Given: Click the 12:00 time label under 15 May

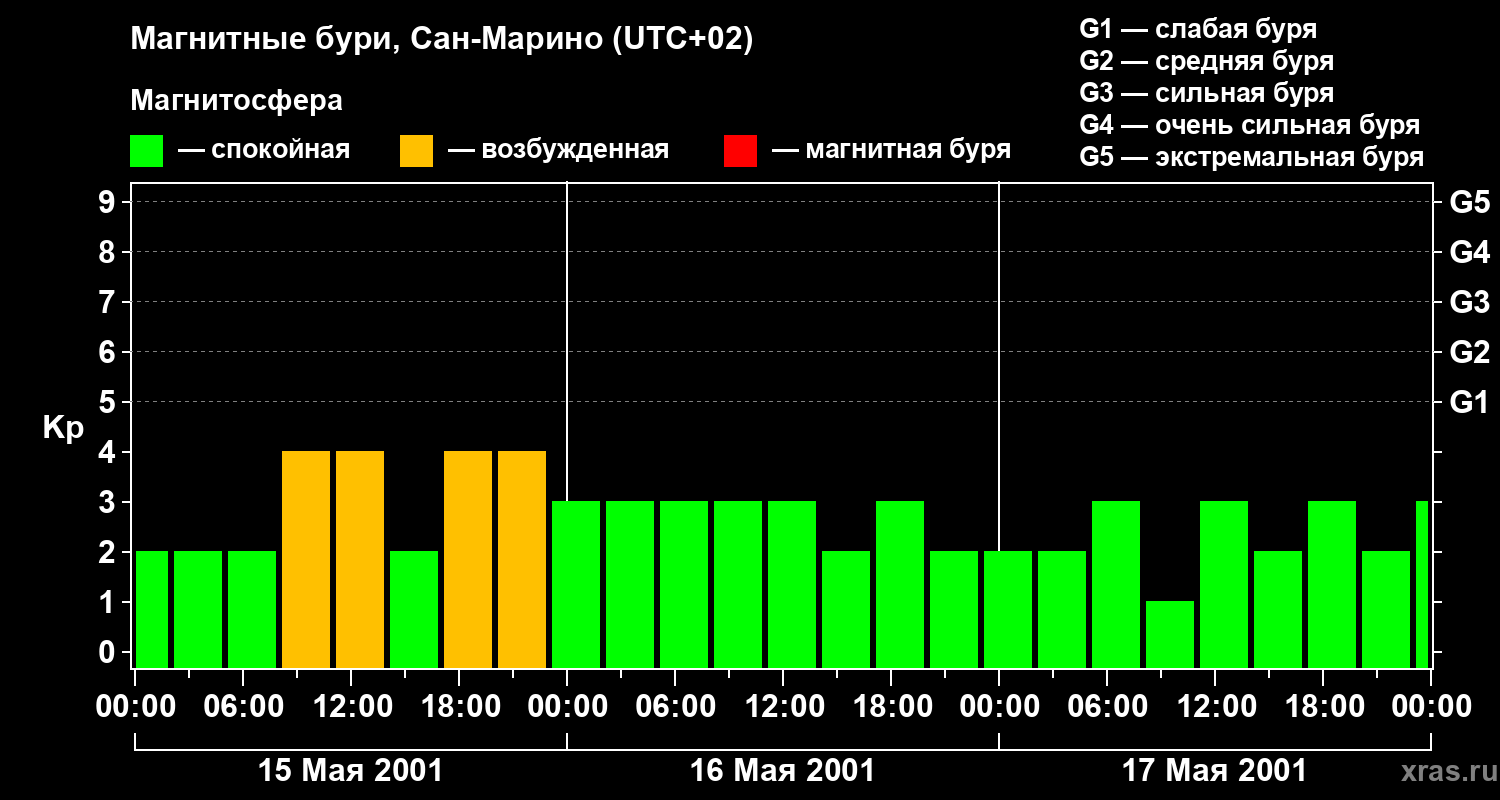Looking at the screenshot, I should point(351,707).
